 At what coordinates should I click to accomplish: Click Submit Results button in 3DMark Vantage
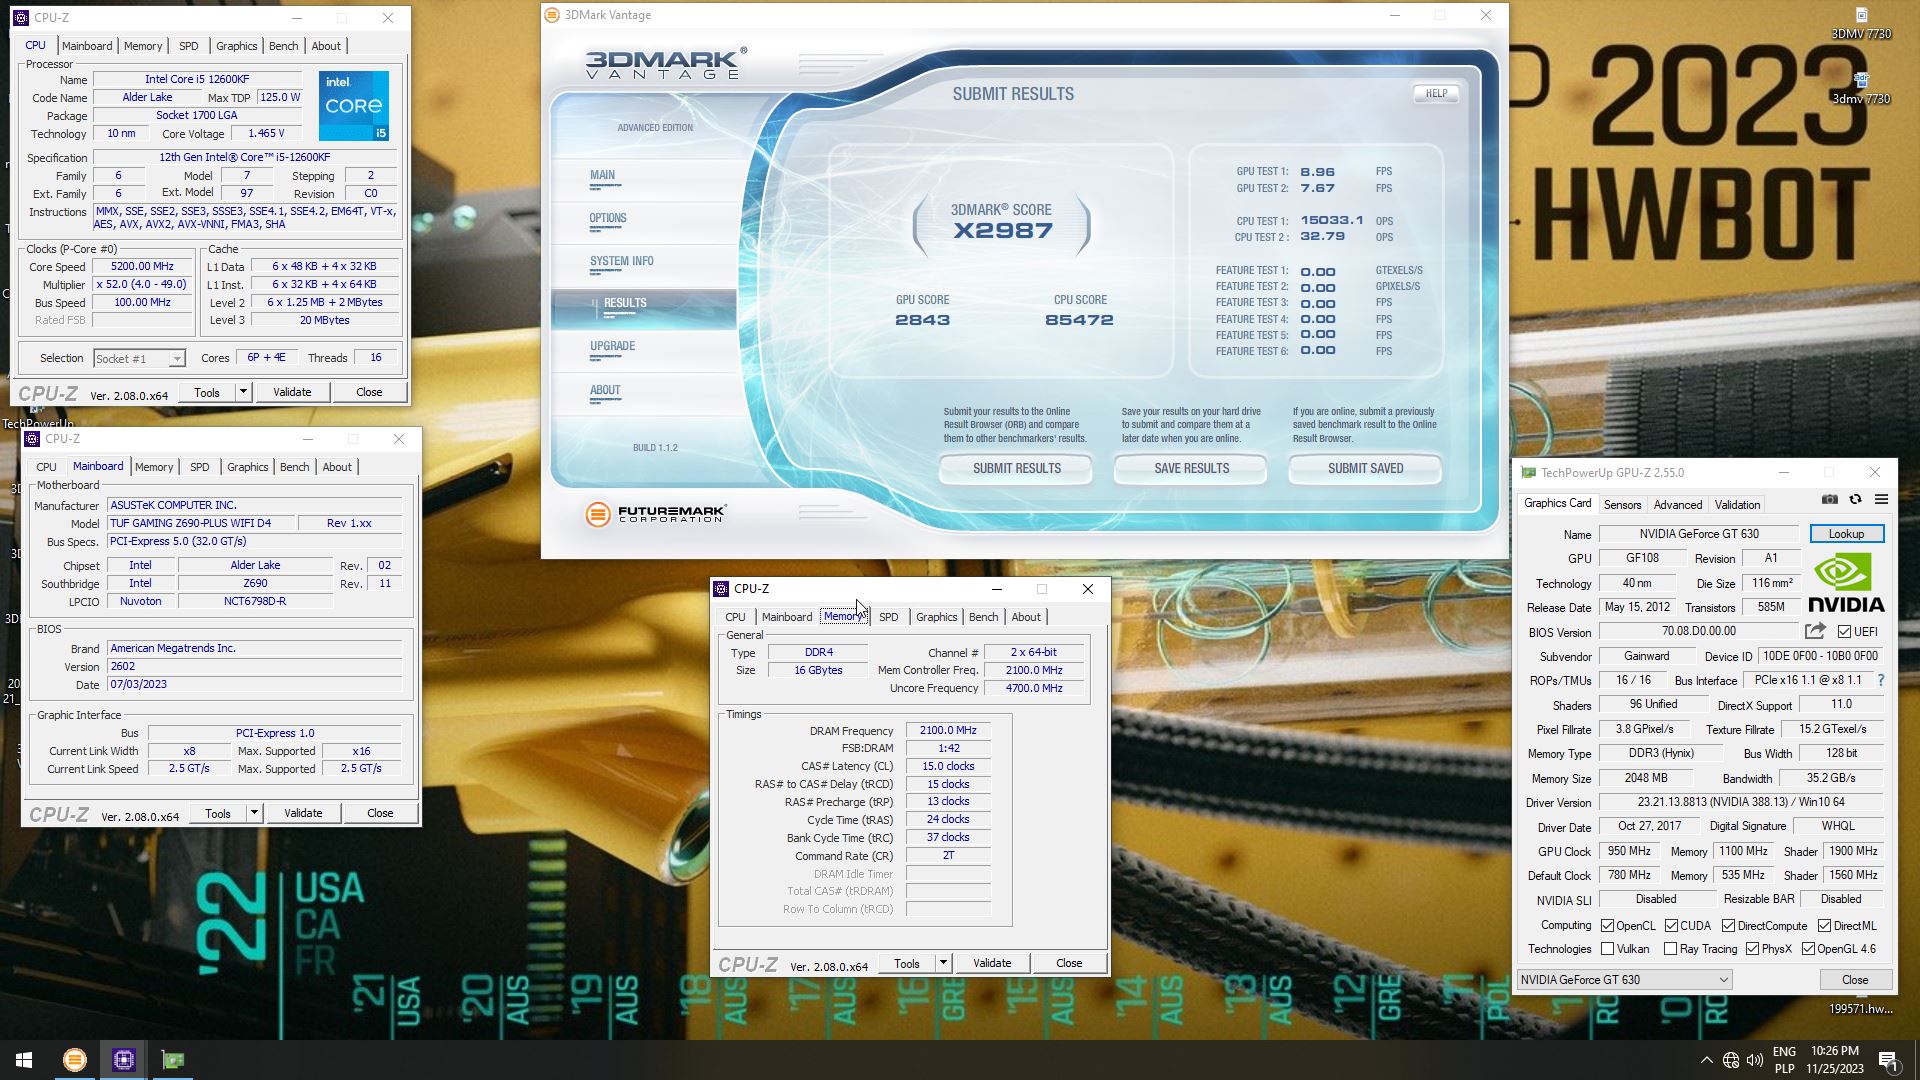pyautogui.click(x=1016, y=468)
